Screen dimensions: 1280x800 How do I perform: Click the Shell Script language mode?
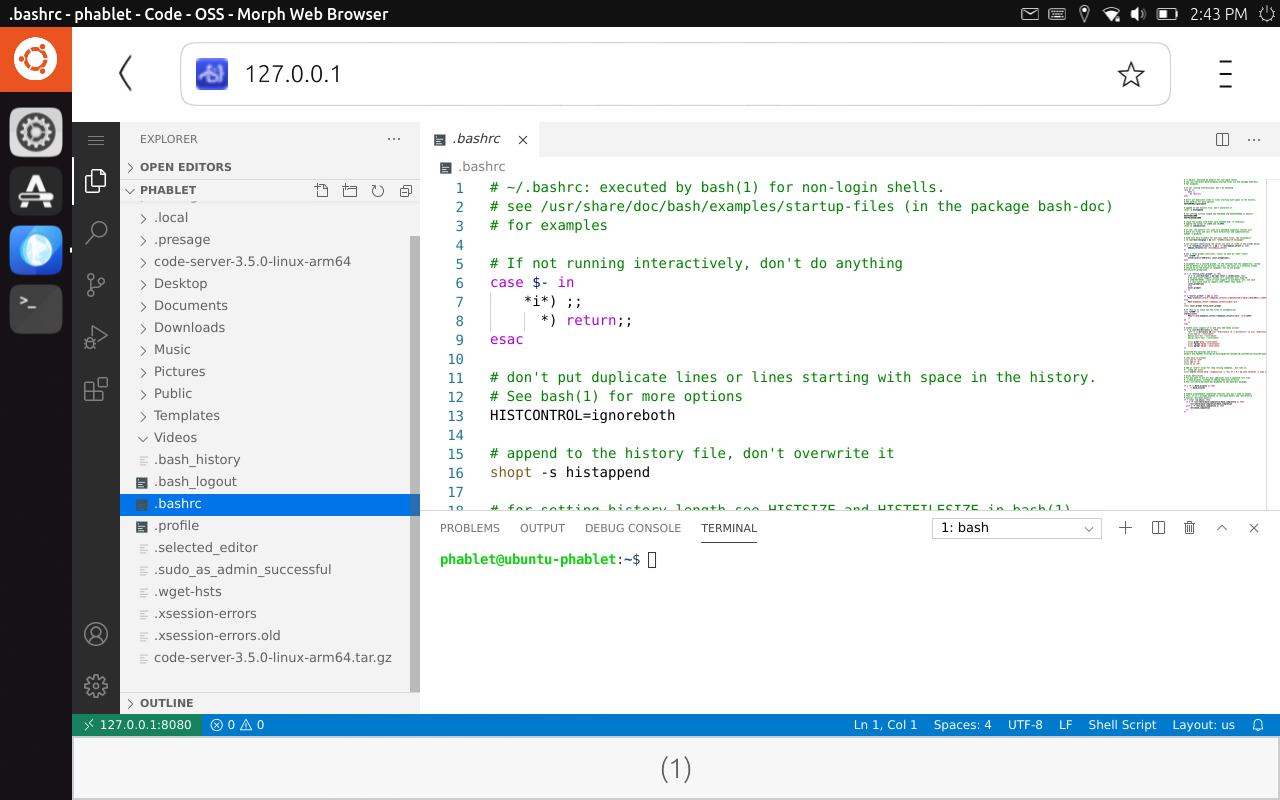(x=1122, y=725)
